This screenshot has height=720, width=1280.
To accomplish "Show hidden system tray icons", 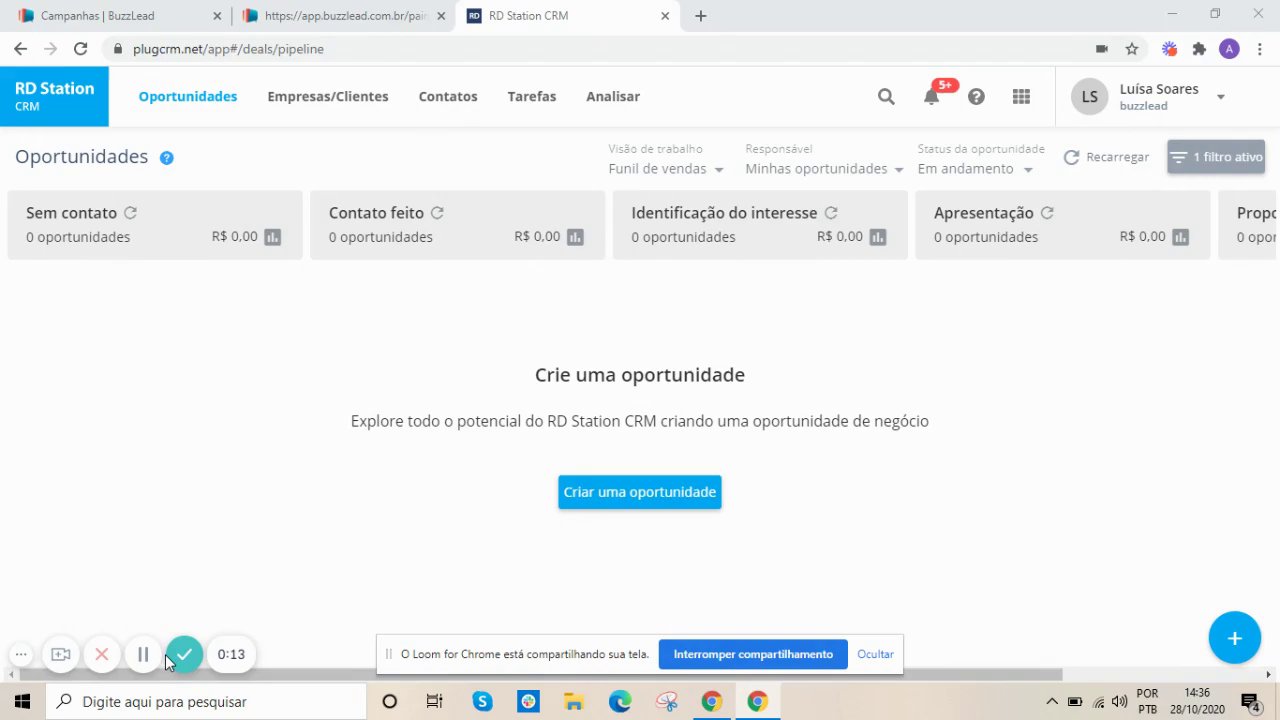I will [1051, 701].
